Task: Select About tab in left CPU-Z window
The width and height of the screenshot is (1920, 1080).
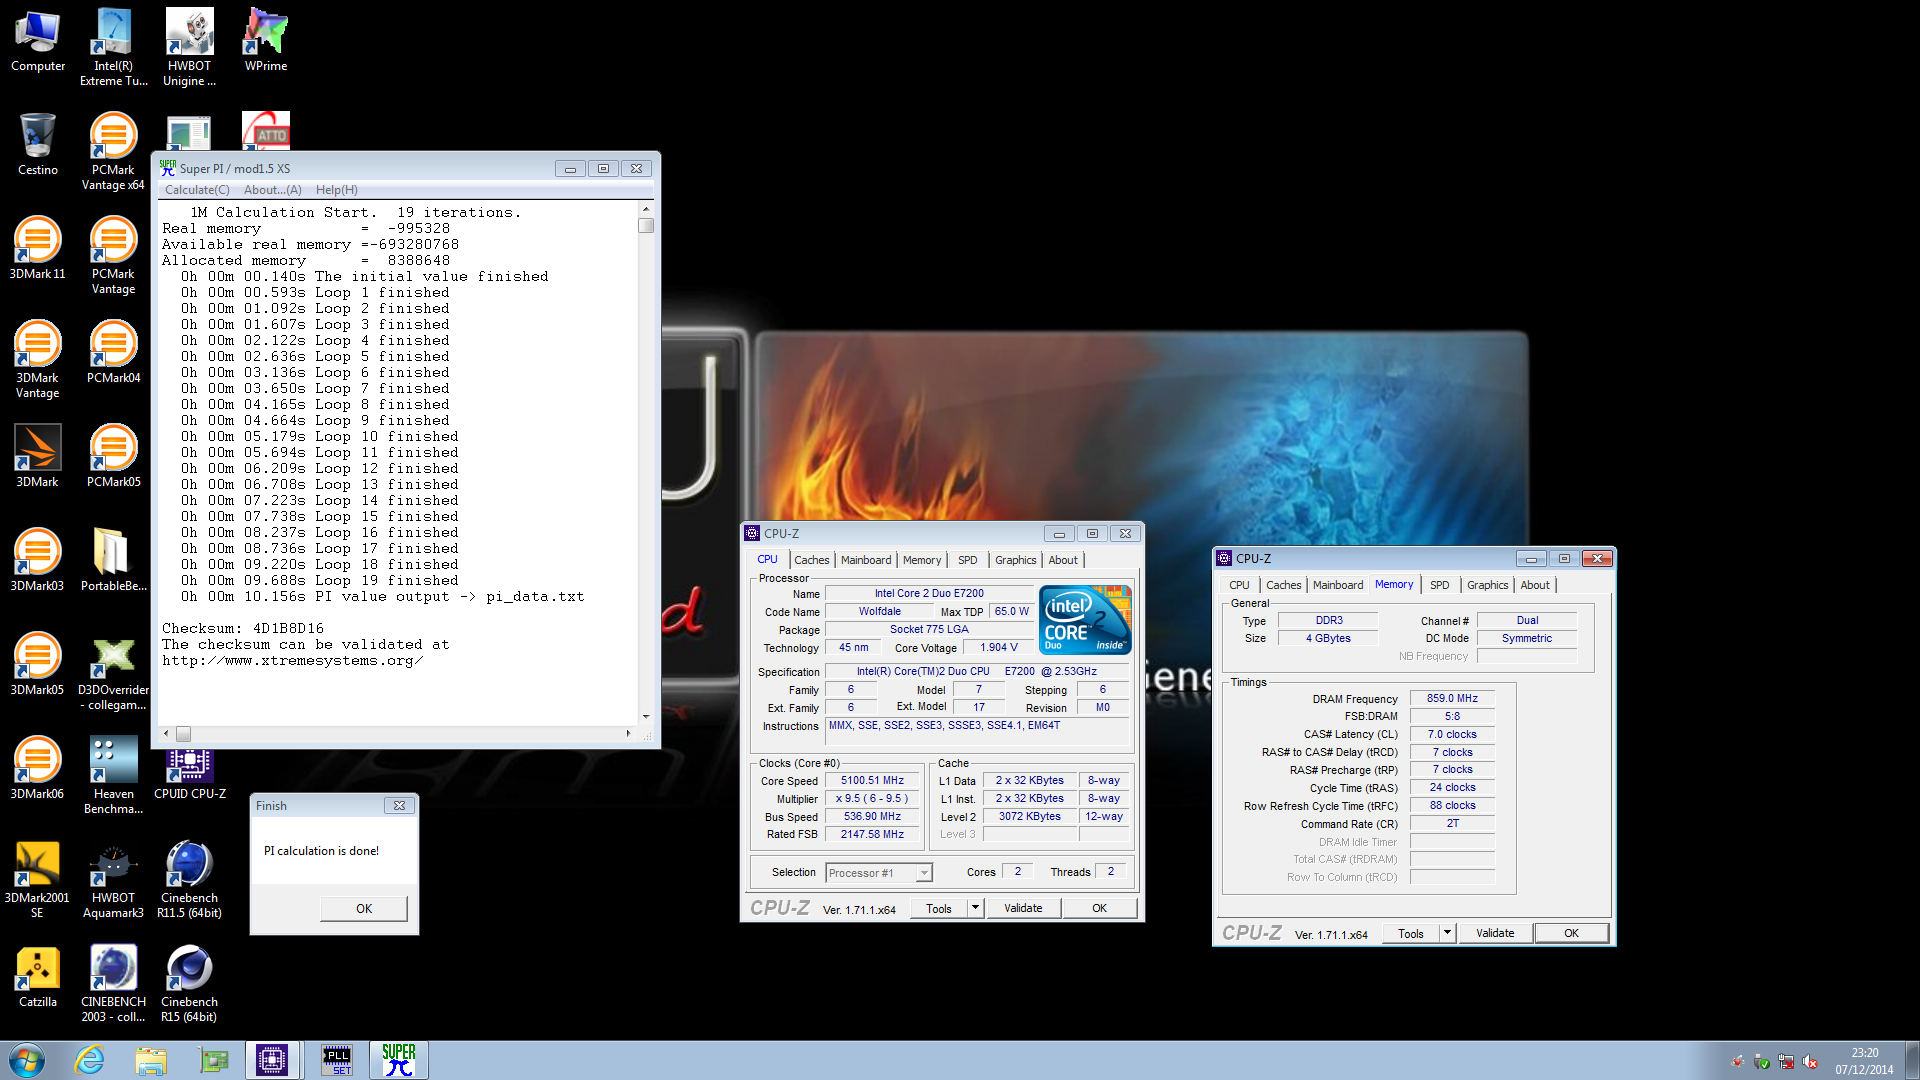Action: point(1063,560)
